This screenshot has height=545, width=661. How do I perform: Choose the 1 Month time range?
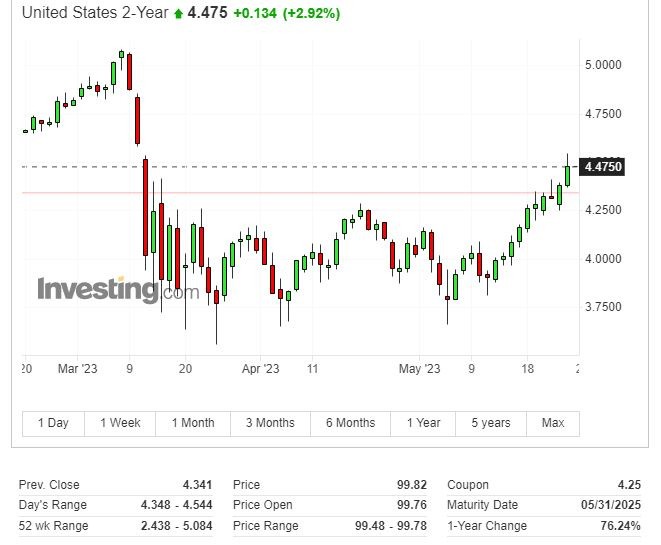(192, 423)
